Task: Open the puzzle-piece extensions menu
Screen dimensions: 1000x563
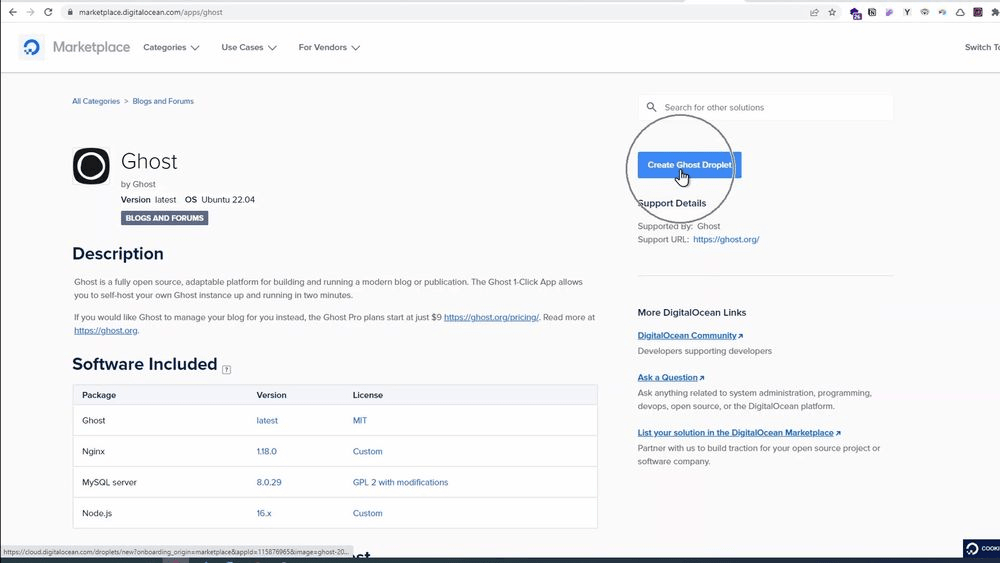Action: click(x=995, y=12)
